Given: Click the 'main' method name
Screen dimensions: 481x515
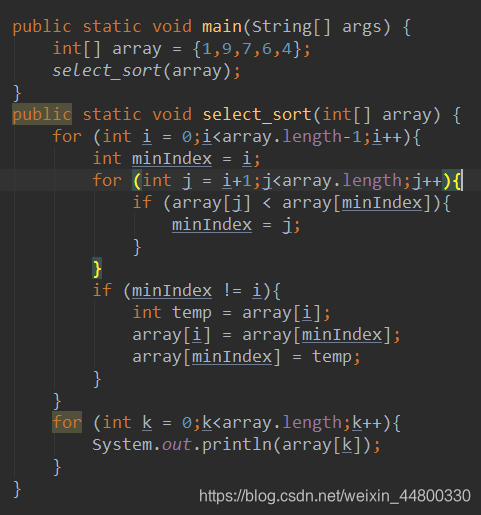Looking at the screenshot, I should [222, 27].
